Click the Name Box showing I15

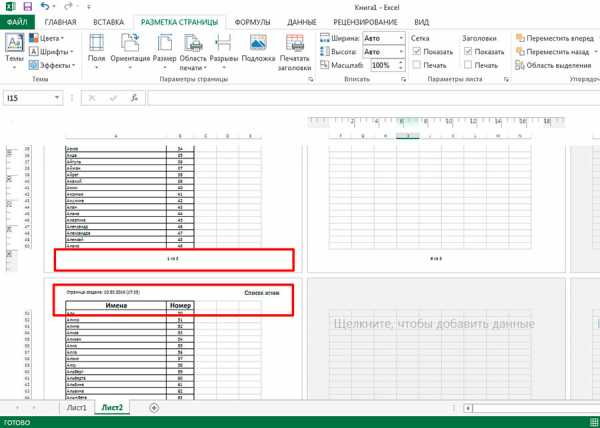tap(28, 98)
